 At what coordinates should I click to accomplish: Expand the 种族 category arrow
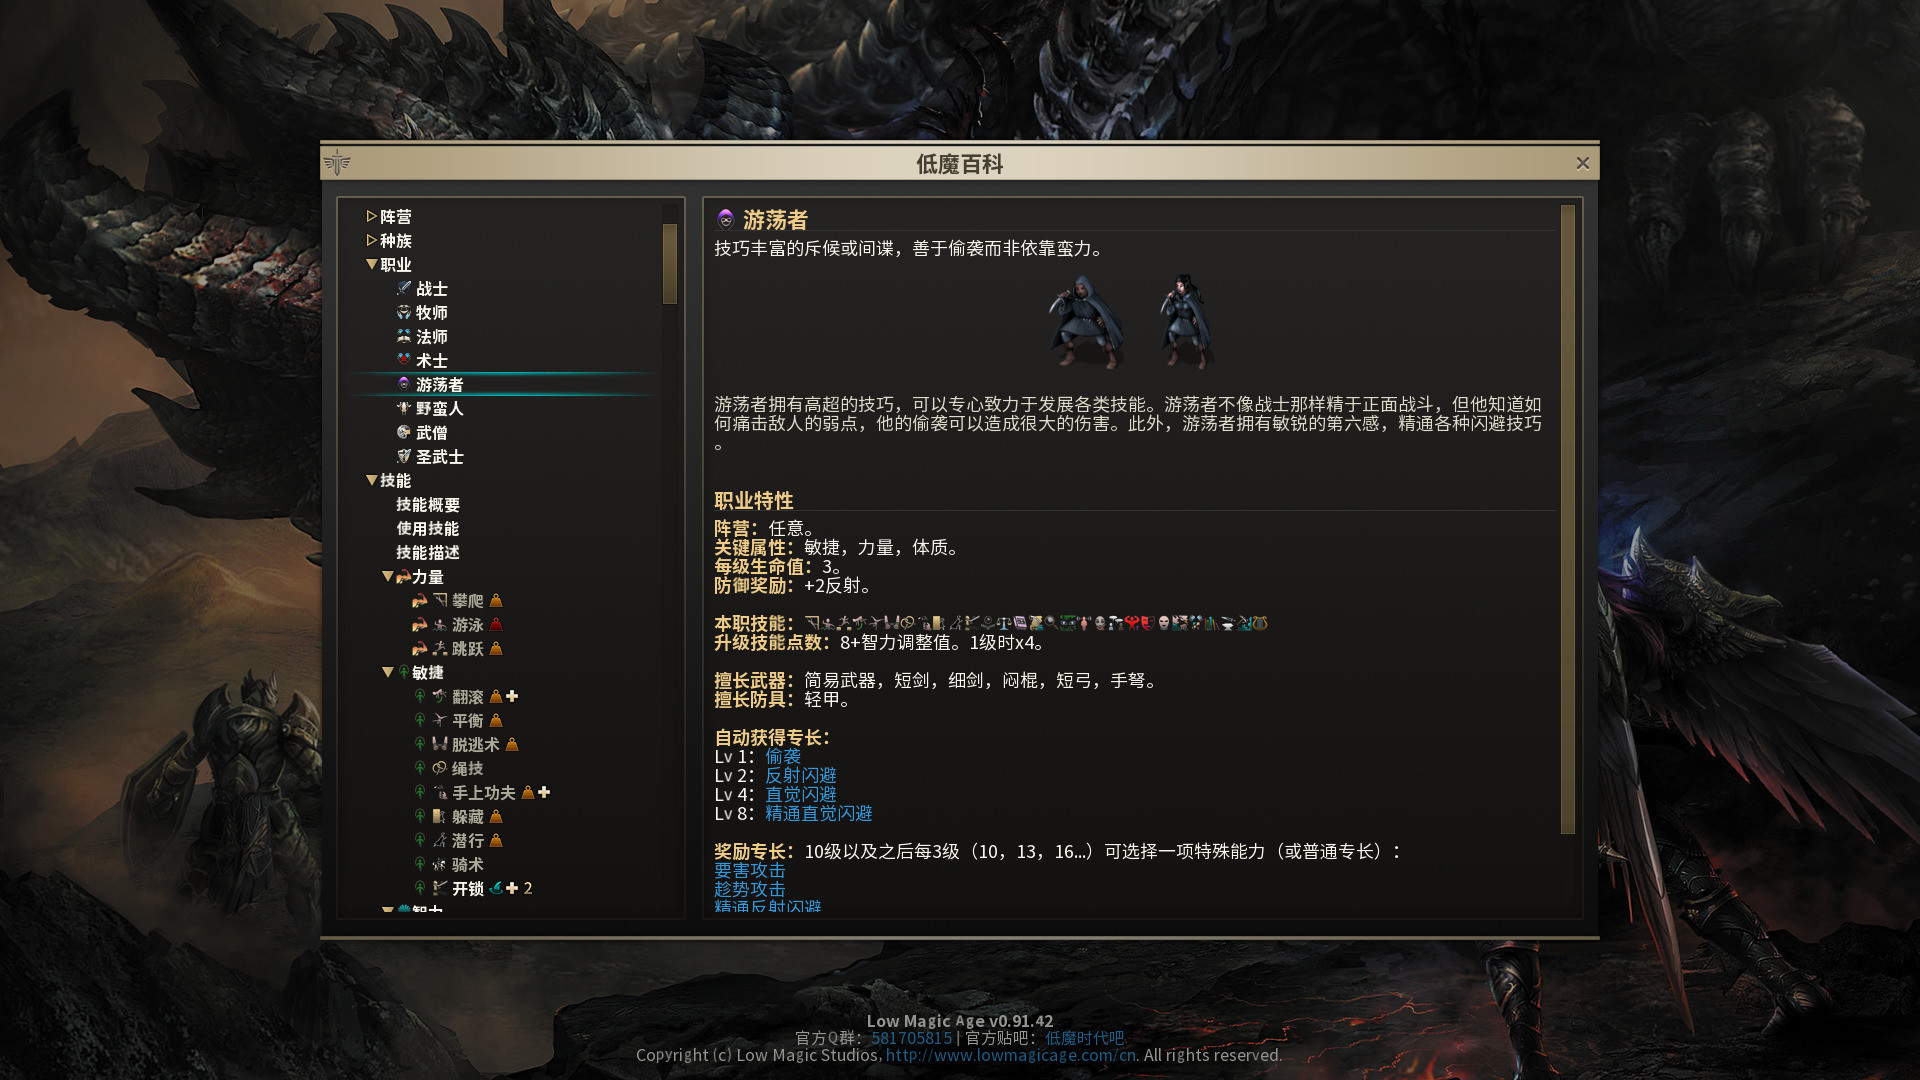point(371,240)
